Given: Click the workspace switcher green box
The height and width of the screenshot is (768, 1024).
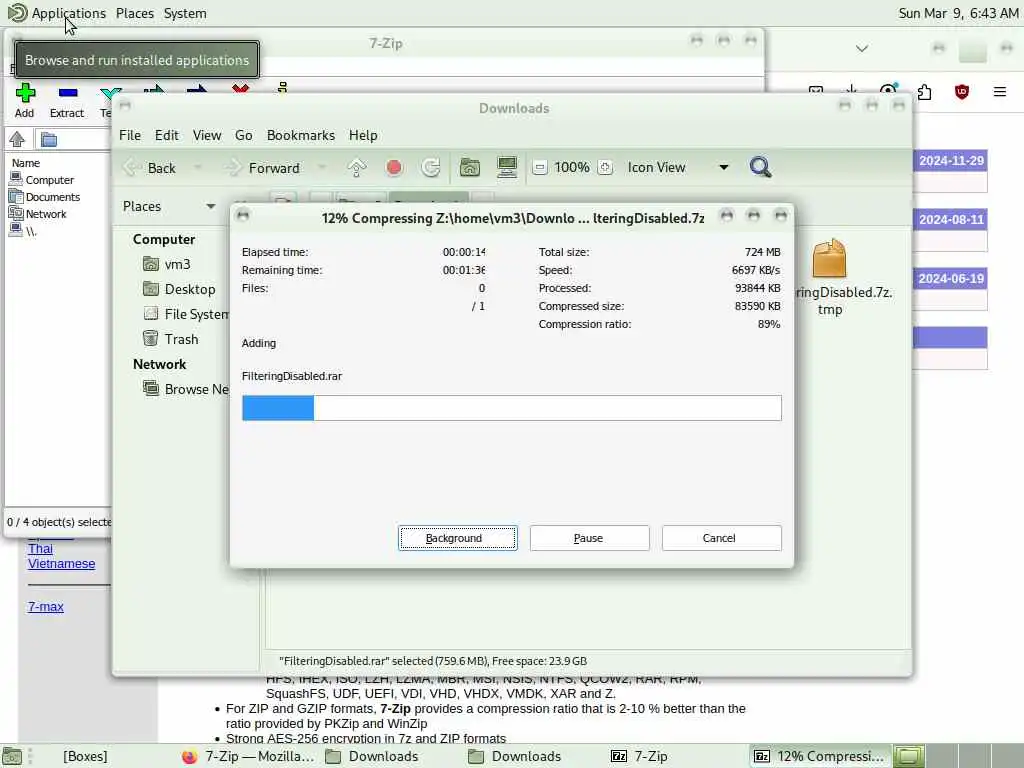Looking at the screenshot, I should pyautogui.click(x=908, y=756).
